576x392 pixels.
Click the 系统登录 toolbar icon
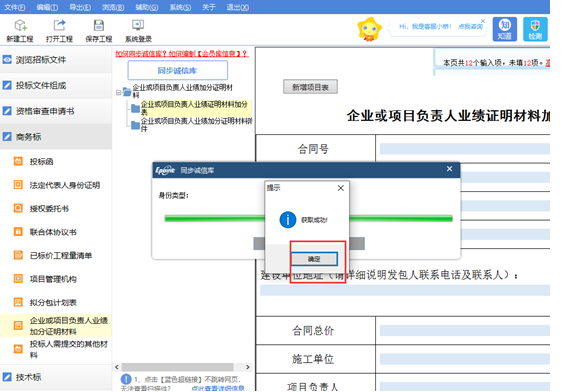(138, 30)
